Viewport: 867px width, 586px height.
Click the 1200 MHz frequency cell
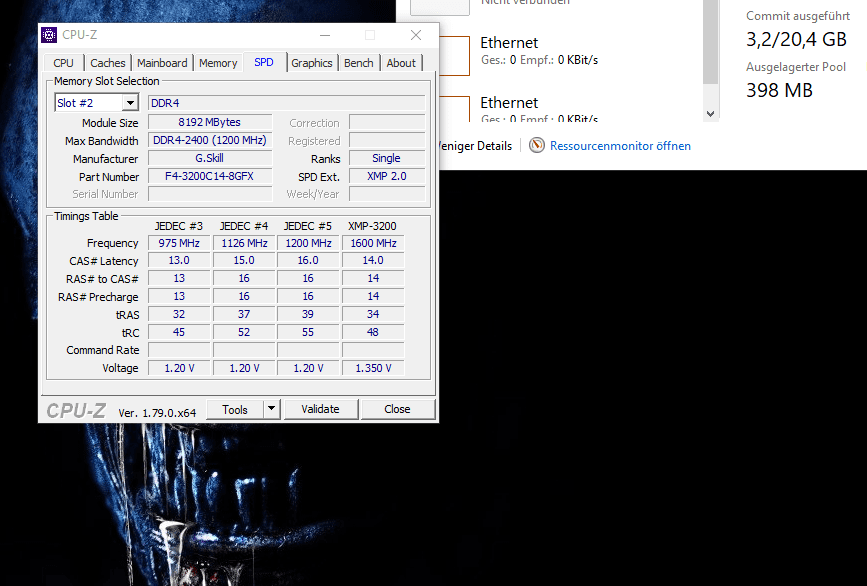[308, 243]
